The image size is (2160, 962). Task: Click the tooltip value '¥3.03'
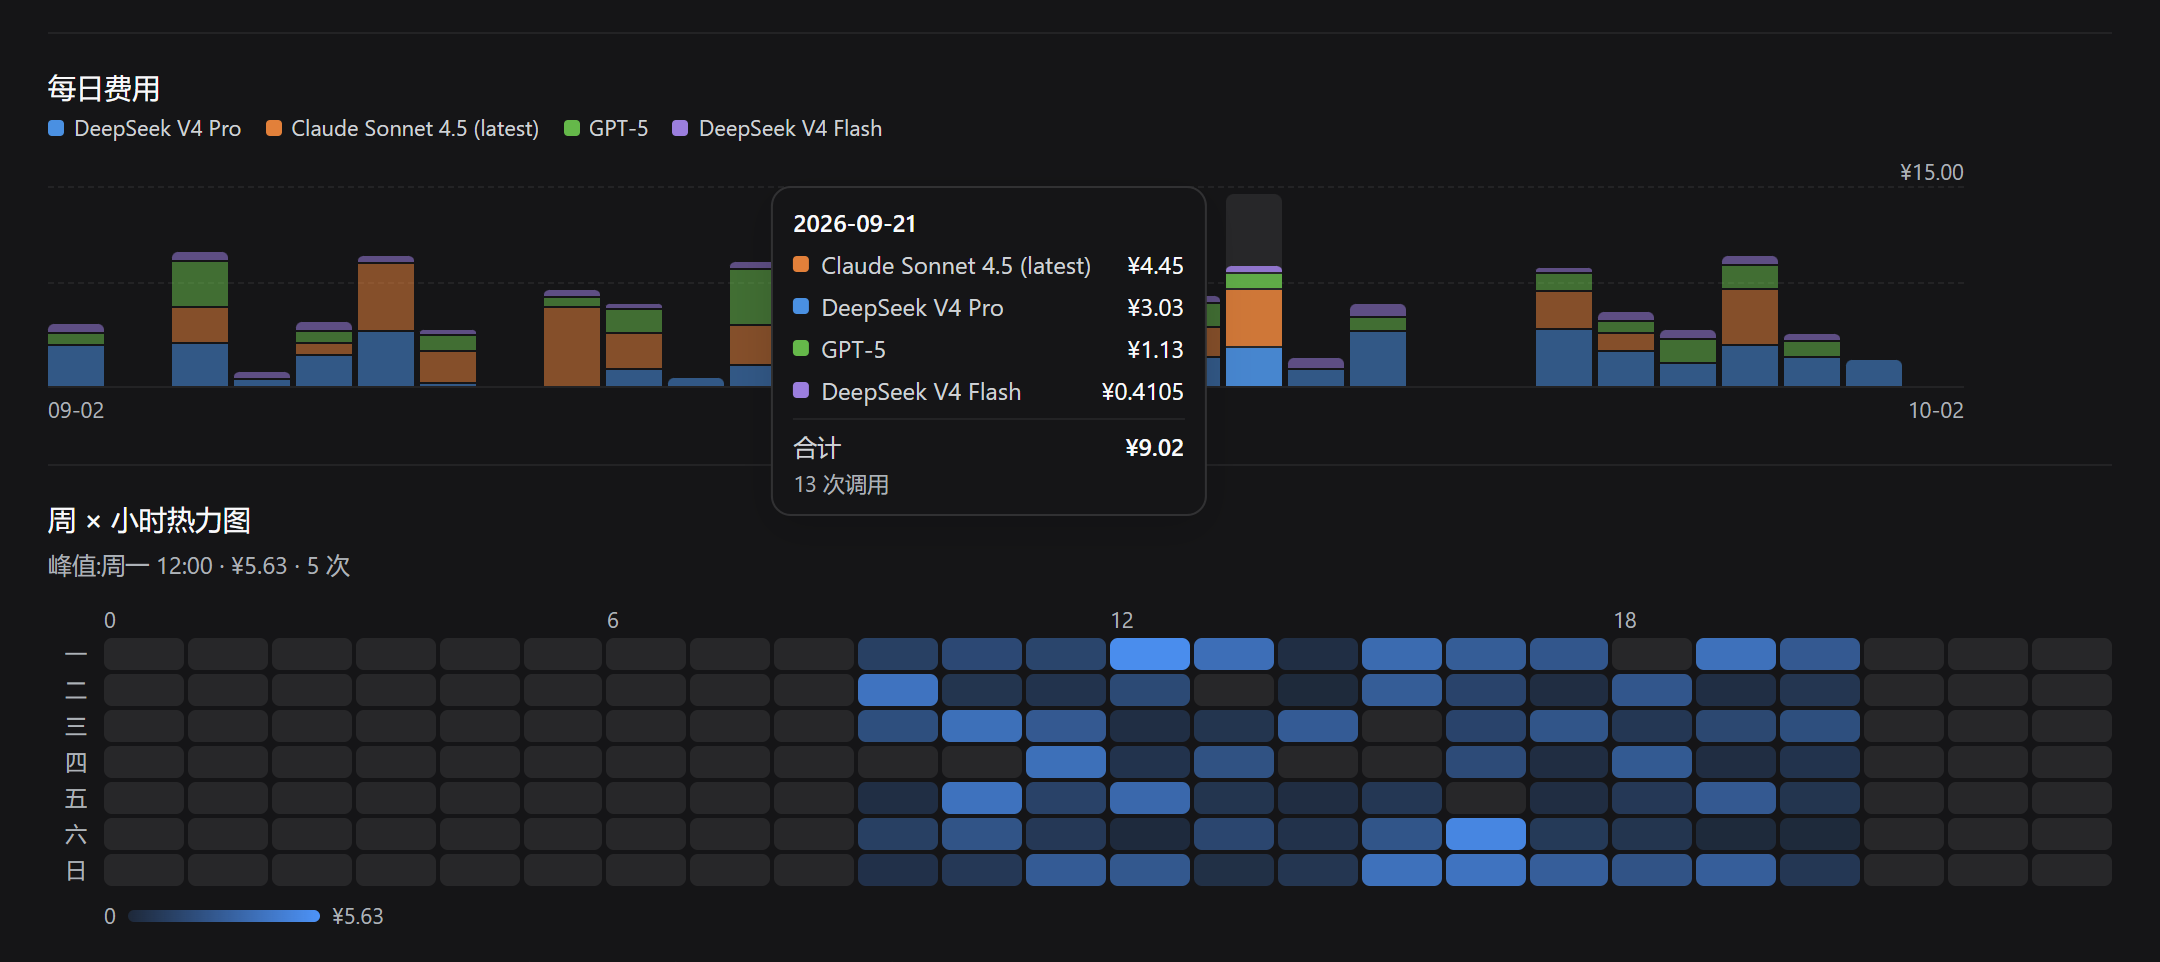coord(1155,308)
